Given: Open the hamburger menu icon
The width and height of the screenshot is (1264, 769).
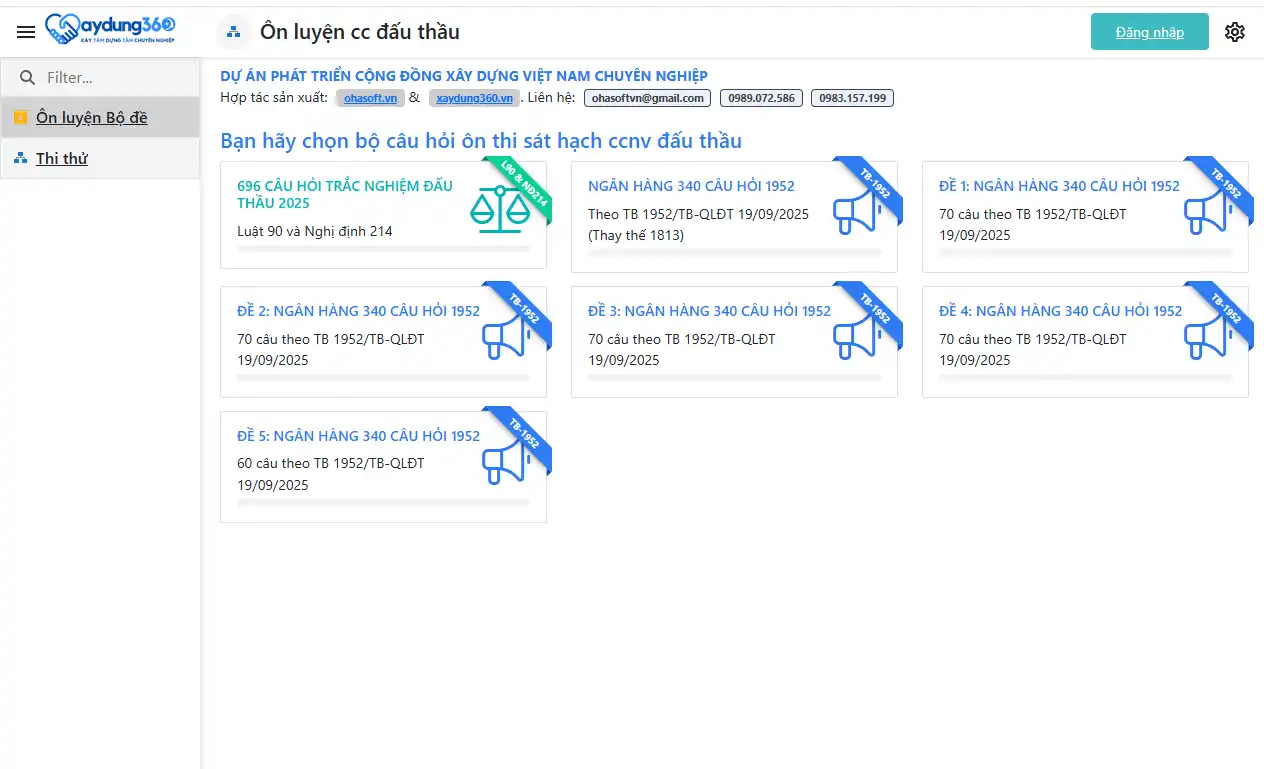Looking at the screenshot, I should [26, 32].
